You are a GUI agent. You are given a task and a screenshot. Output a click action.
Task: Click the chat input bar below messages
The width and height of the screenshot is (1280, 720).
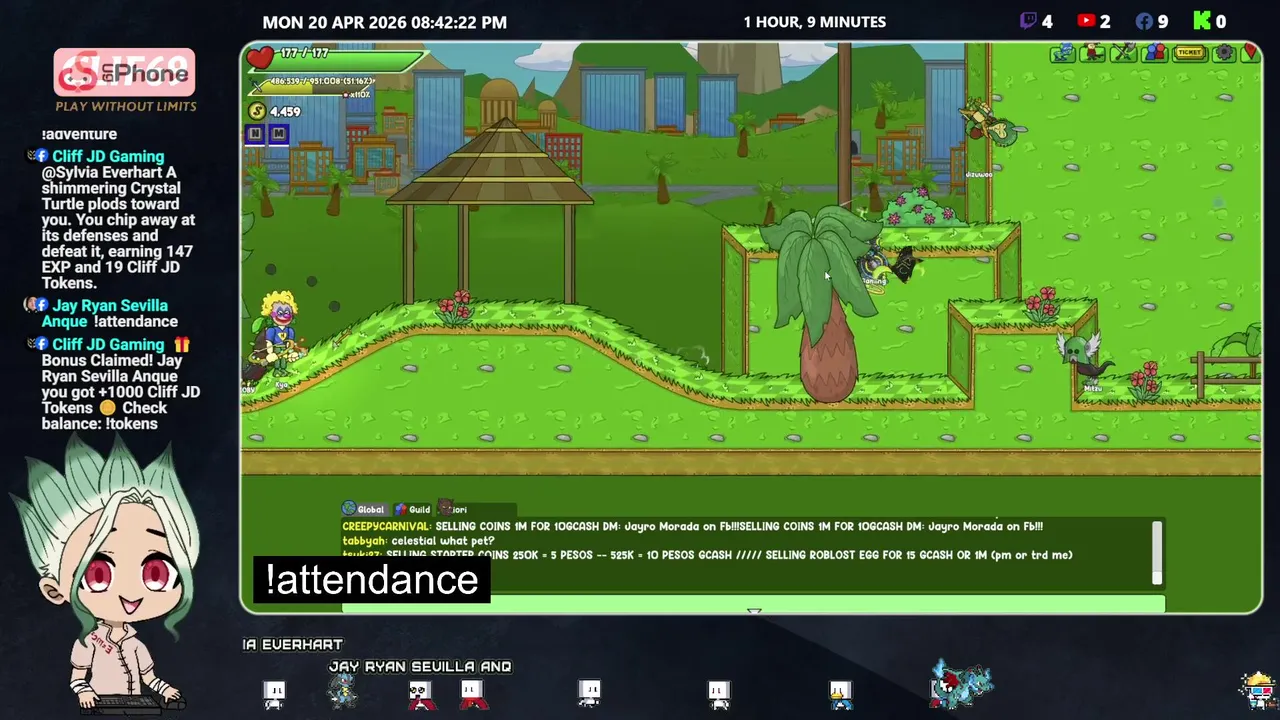(x=753, y=602)
